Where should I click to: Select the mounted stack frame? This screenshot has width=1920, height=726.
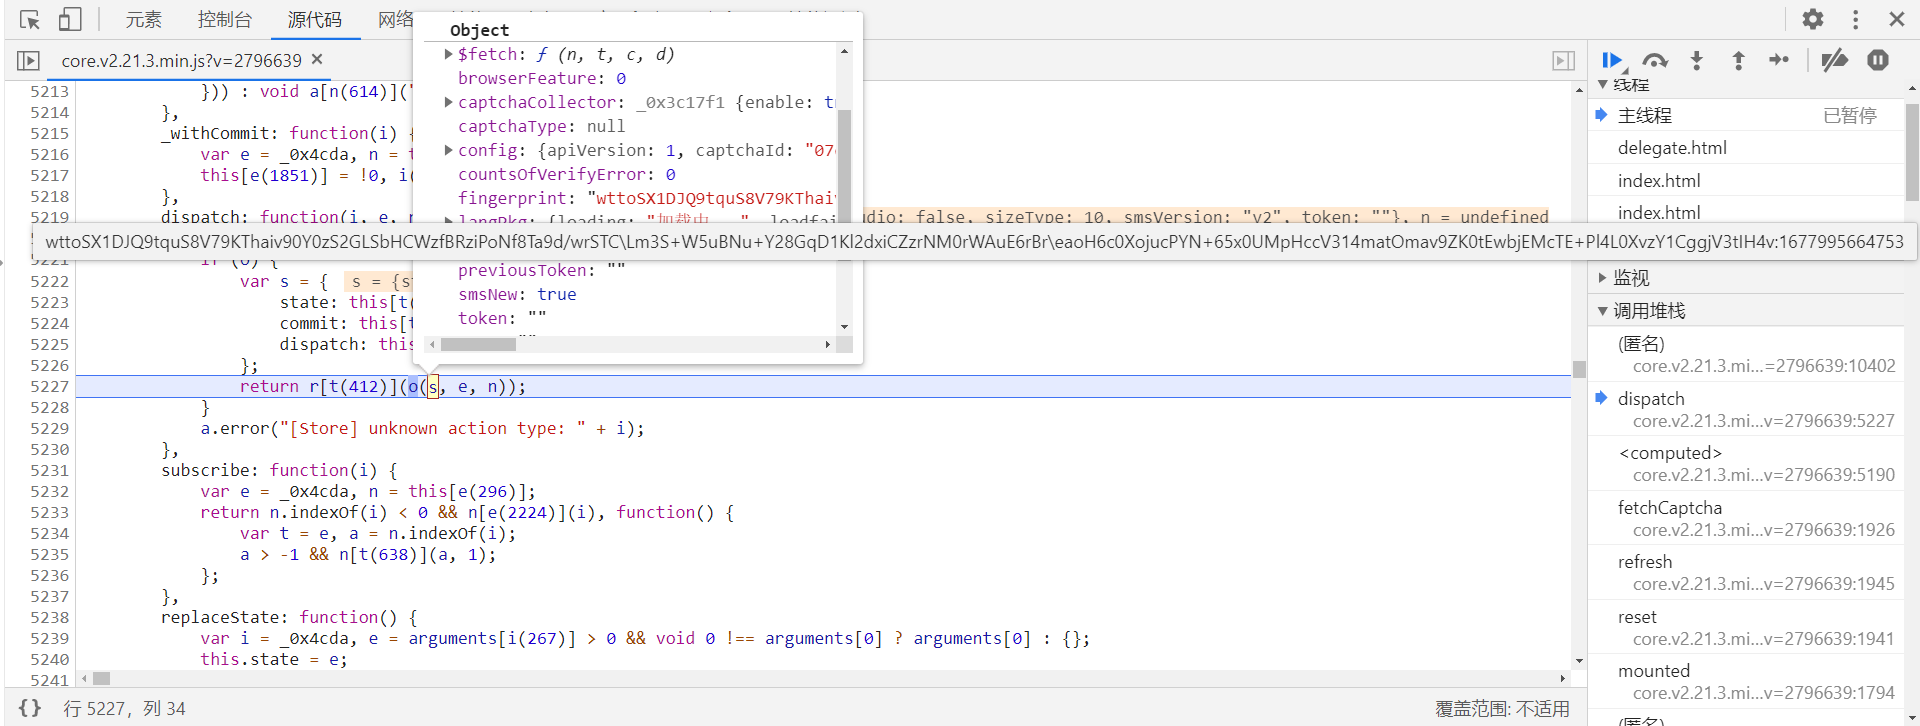[1746, 682]
